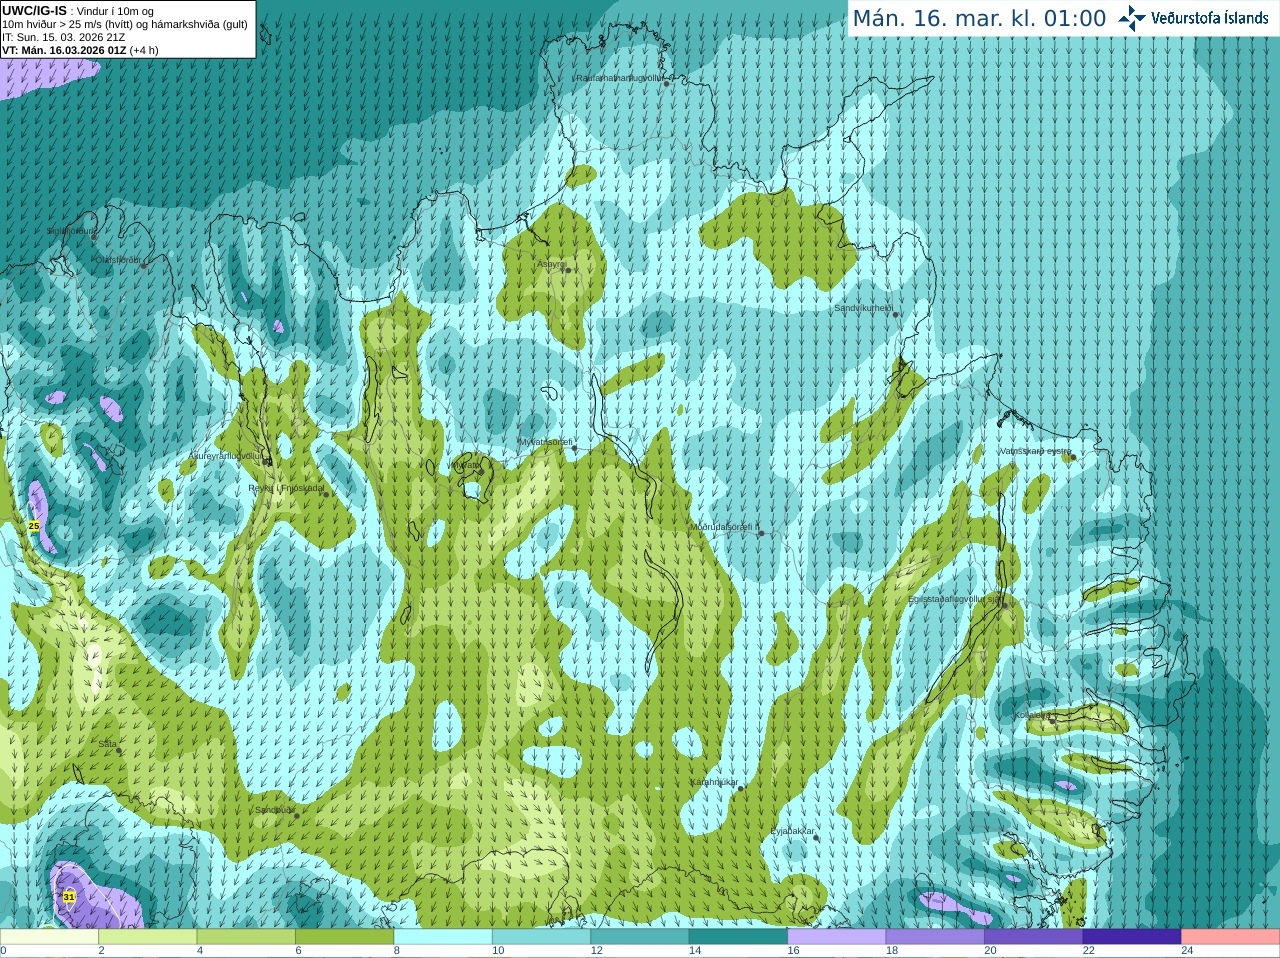The height and width of the screenshot is (958, 1280).
Task: Click the 'Veðurstofa Íslands' text
Action: coord(1210,17)
